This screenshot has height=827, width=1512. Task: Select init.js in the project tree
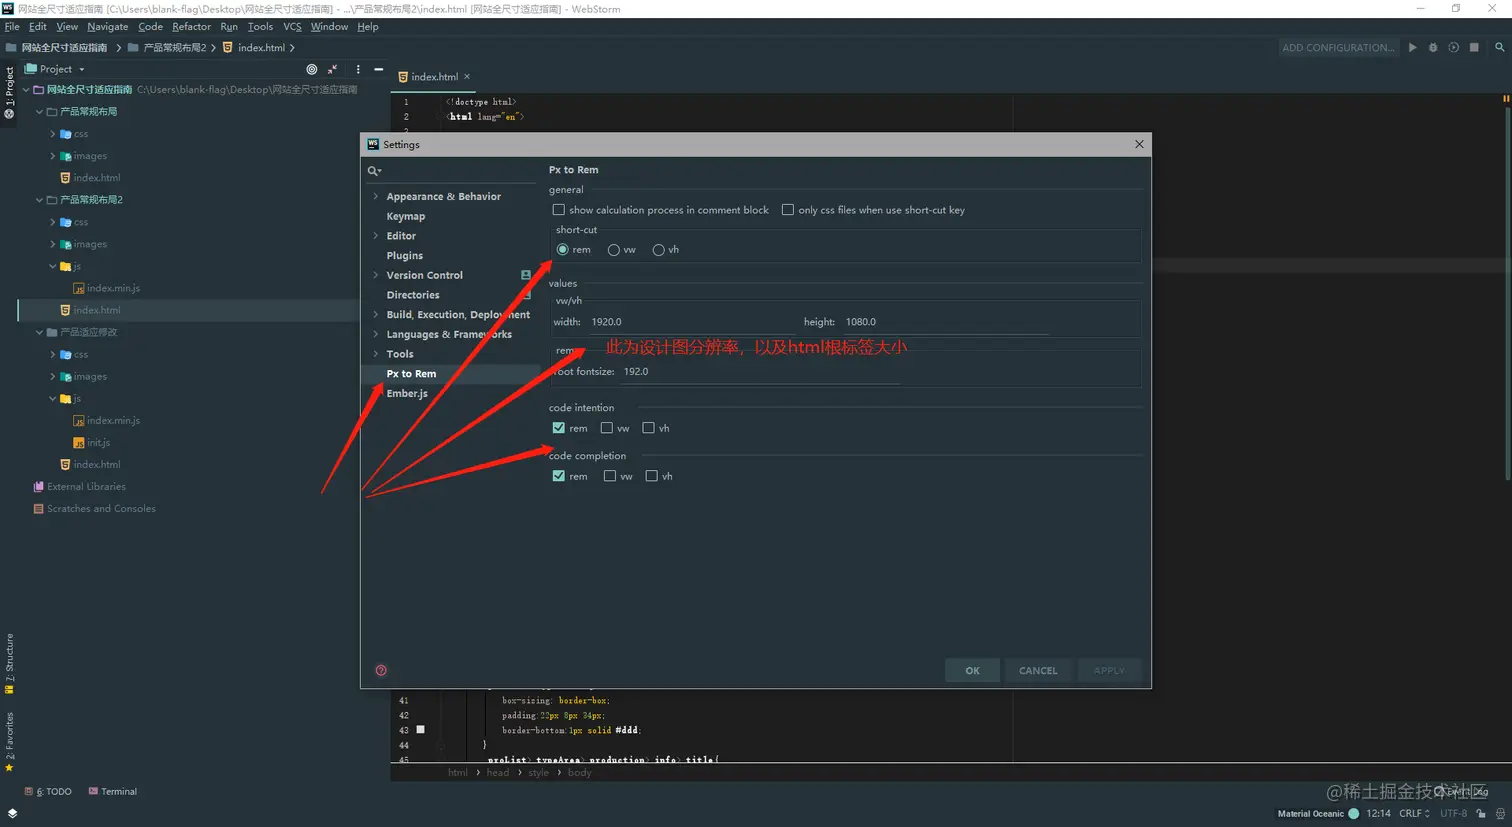click(x=92, y=442)
